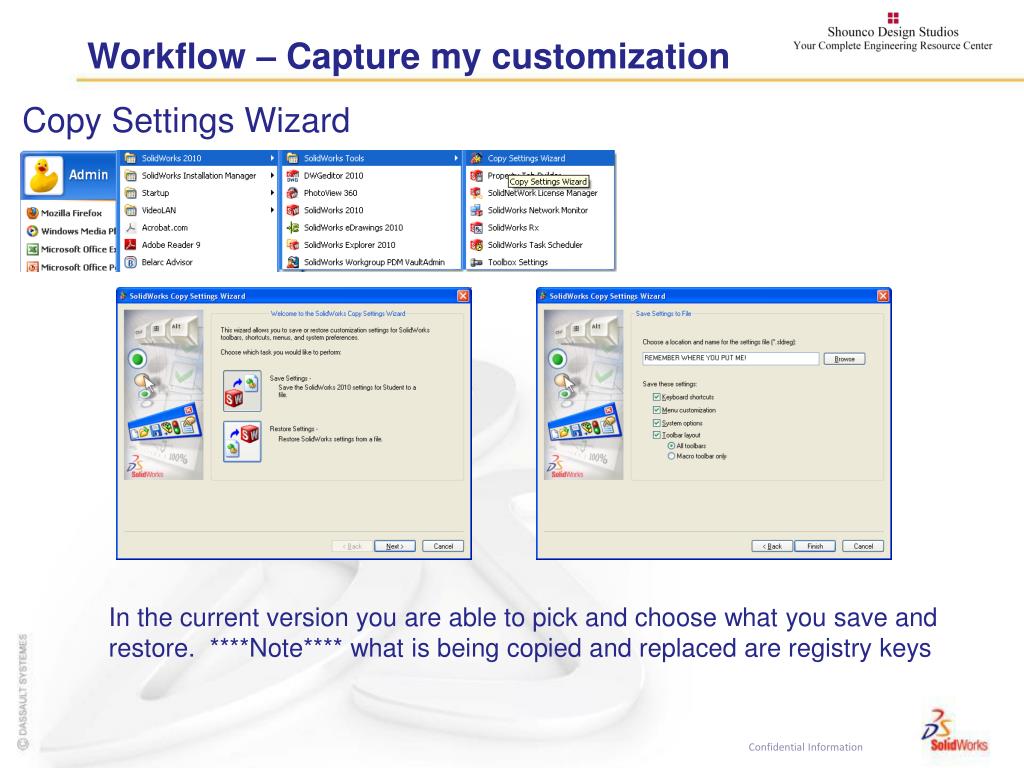Select the All toolbars radio button
The height and width of the screenshot is (768, 1024).
671,446
